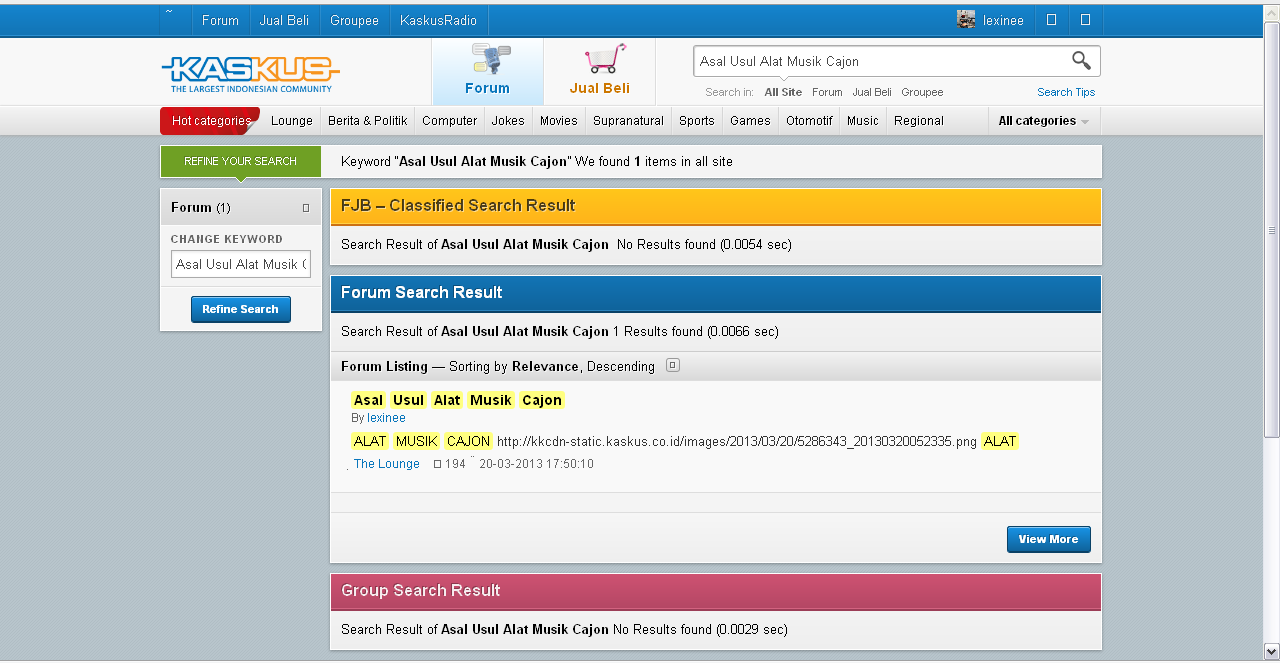The image size is (1280, 663).
Task: Open KaskusRadio in the top bar
Action: 438,20
